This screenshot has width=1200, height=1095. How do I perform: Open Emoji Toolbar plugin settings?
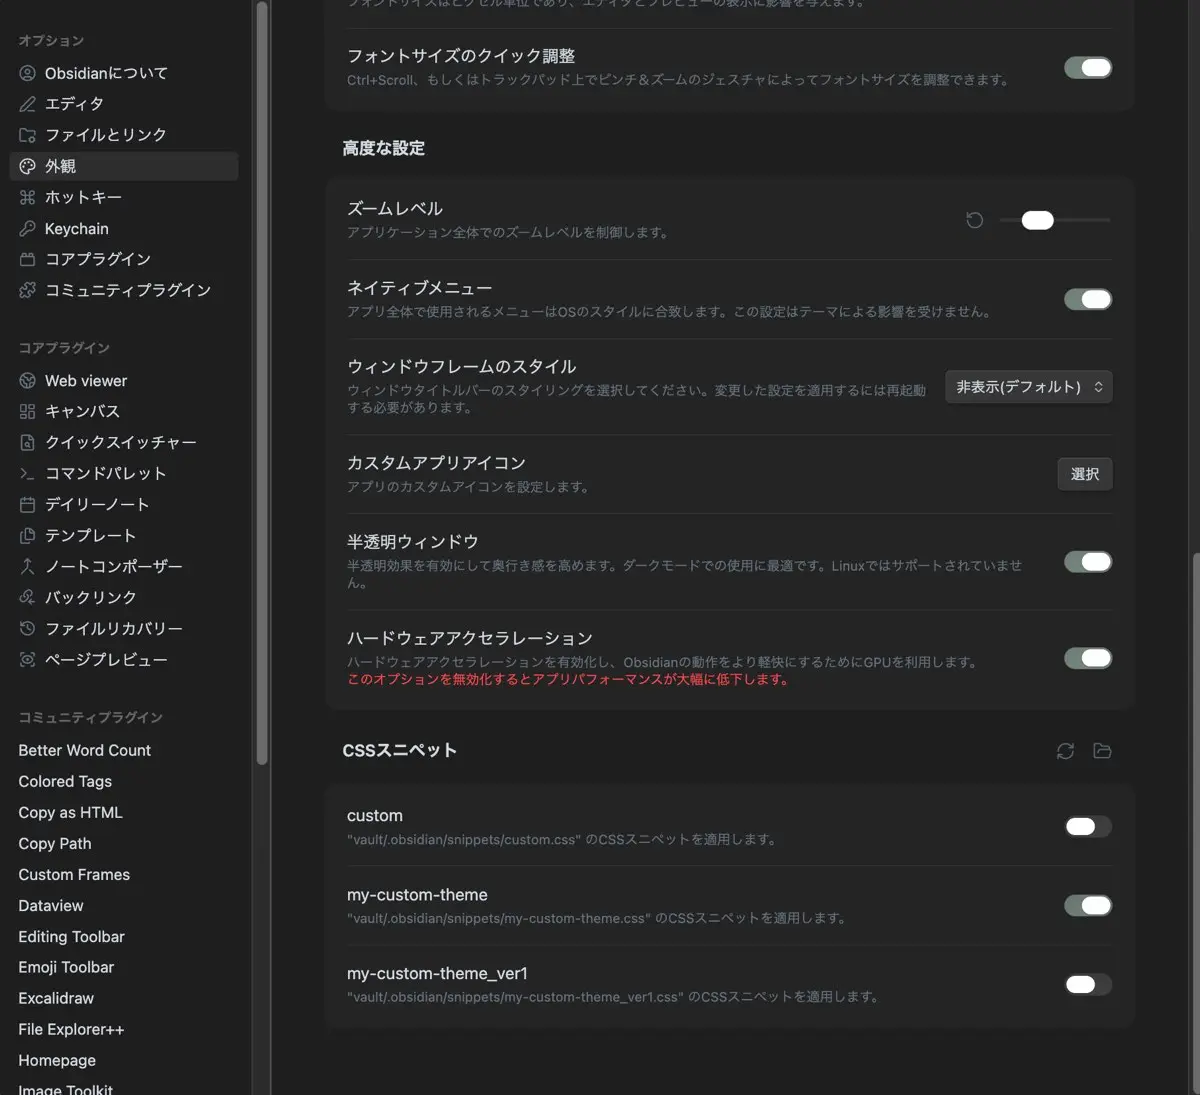coord(124,967)
